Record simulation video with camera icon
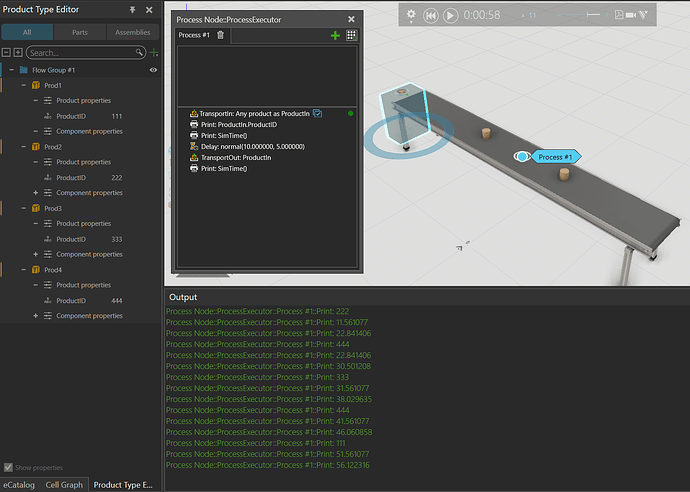The width and height of the screenshot is (690, 492). 631,15
